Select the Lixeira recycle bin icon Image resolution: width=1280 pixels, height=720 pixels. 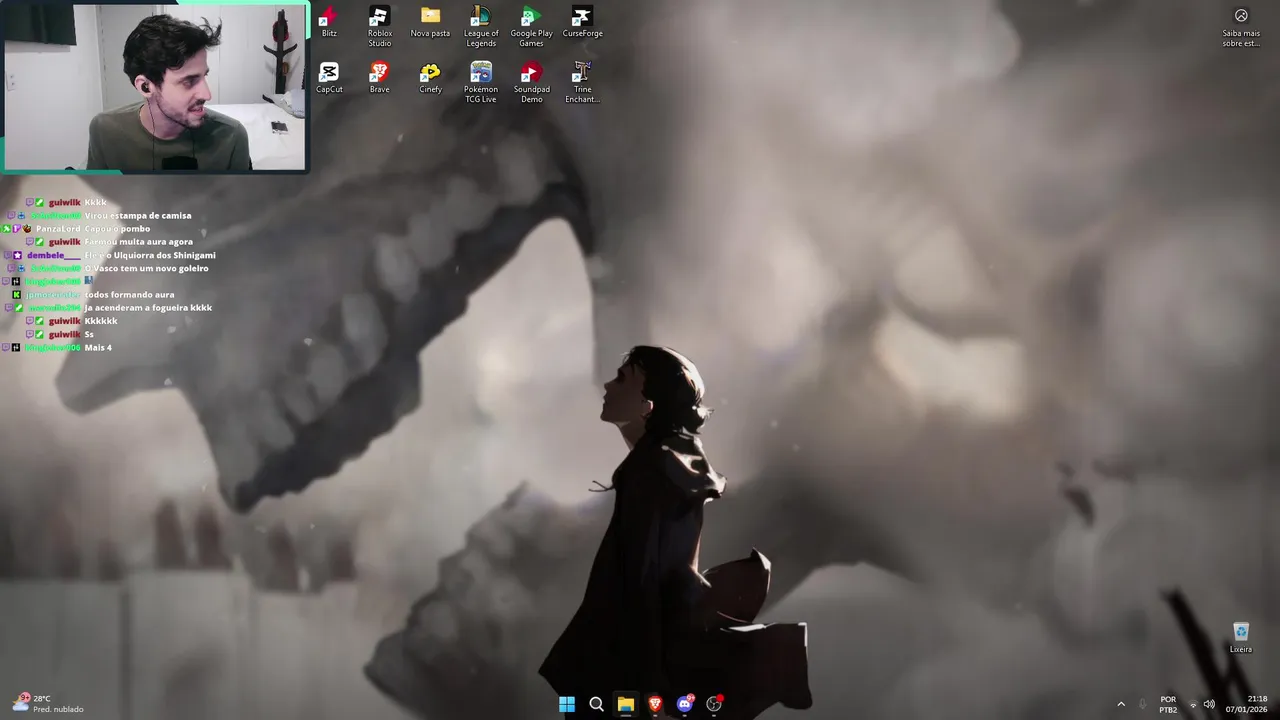(x=1241, y=638)
